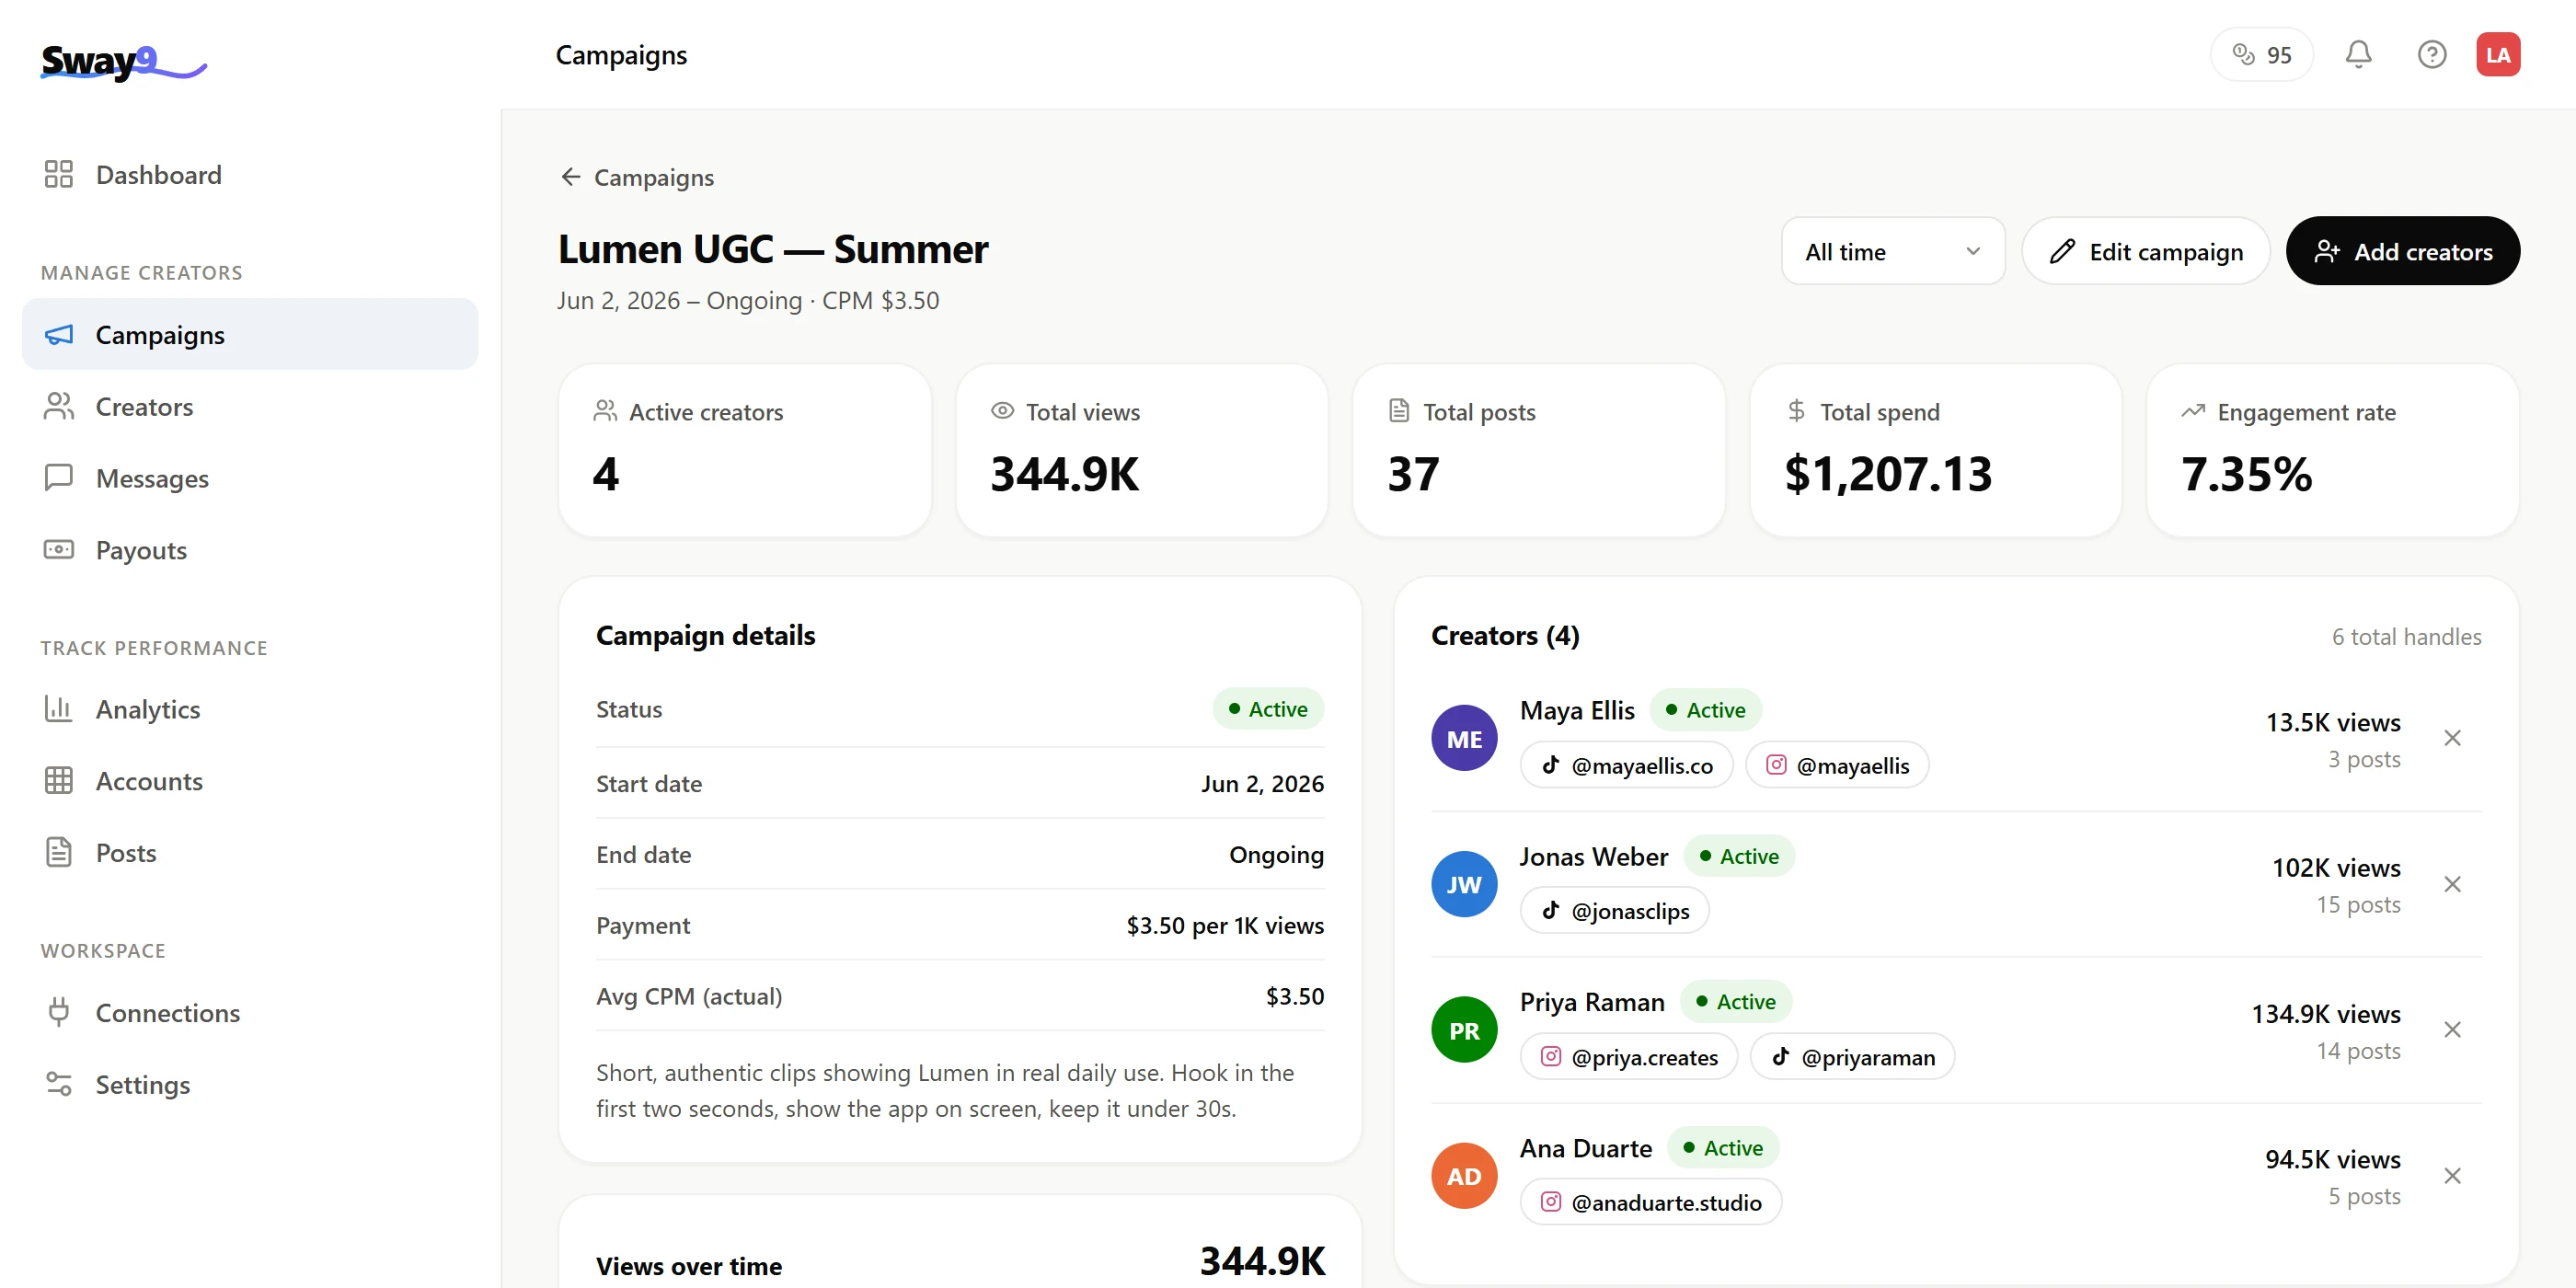The height and width of the screenshot is (1288, 2576).
Task: Click the Edit campaign button
Action: 2146,251
